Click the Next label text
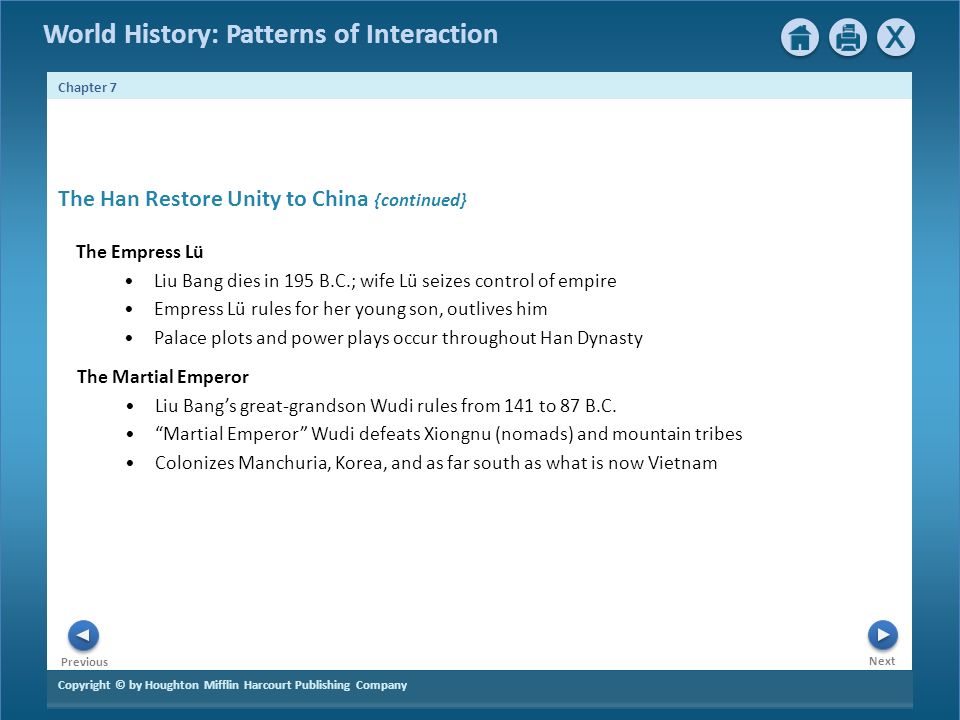960x720 pixels. point(882,661)
